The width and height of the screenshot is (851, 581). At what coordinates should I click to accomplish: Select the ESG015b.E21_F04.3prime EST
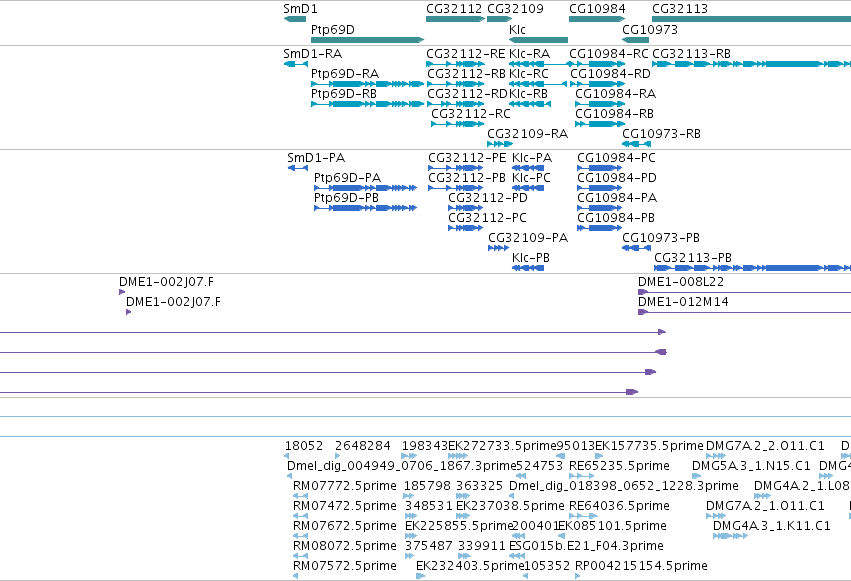click(x=517, y=556)
